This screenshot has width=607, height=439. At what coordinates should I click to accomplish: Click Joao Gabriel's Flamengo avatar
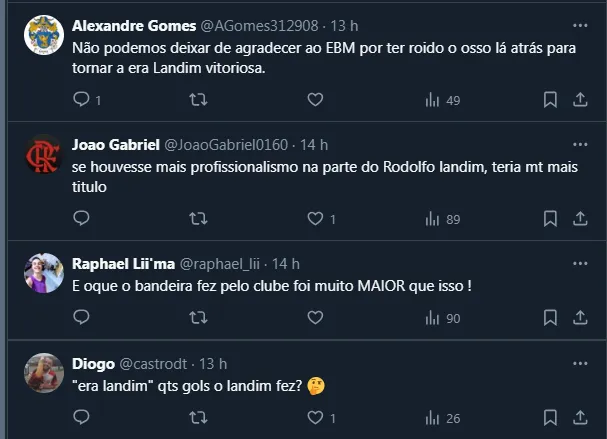coord(44,154)
